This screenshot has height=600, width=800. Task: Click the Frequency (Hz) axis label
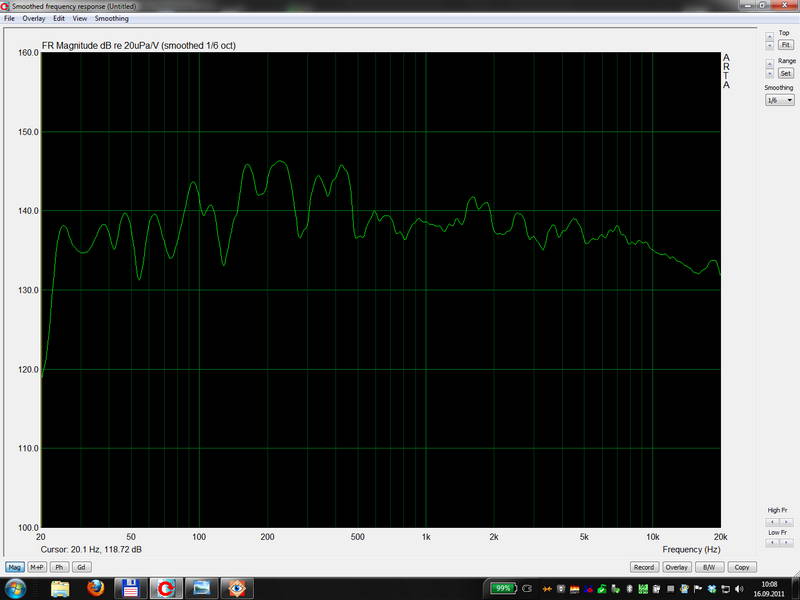point(691,549)
